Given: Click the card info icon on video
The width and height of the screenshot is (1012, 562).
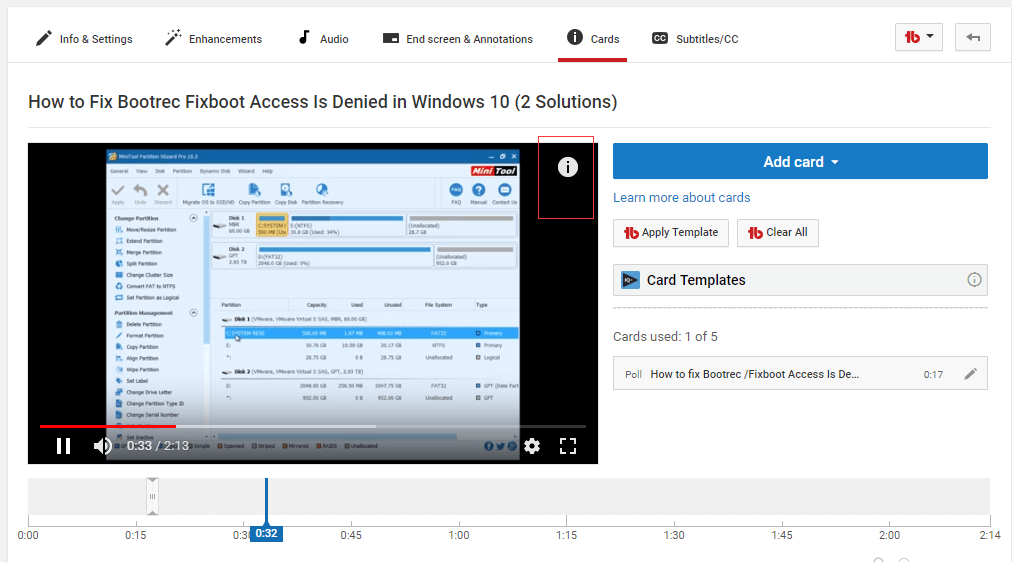Looking at the screenshot, I should click(567, 167).
